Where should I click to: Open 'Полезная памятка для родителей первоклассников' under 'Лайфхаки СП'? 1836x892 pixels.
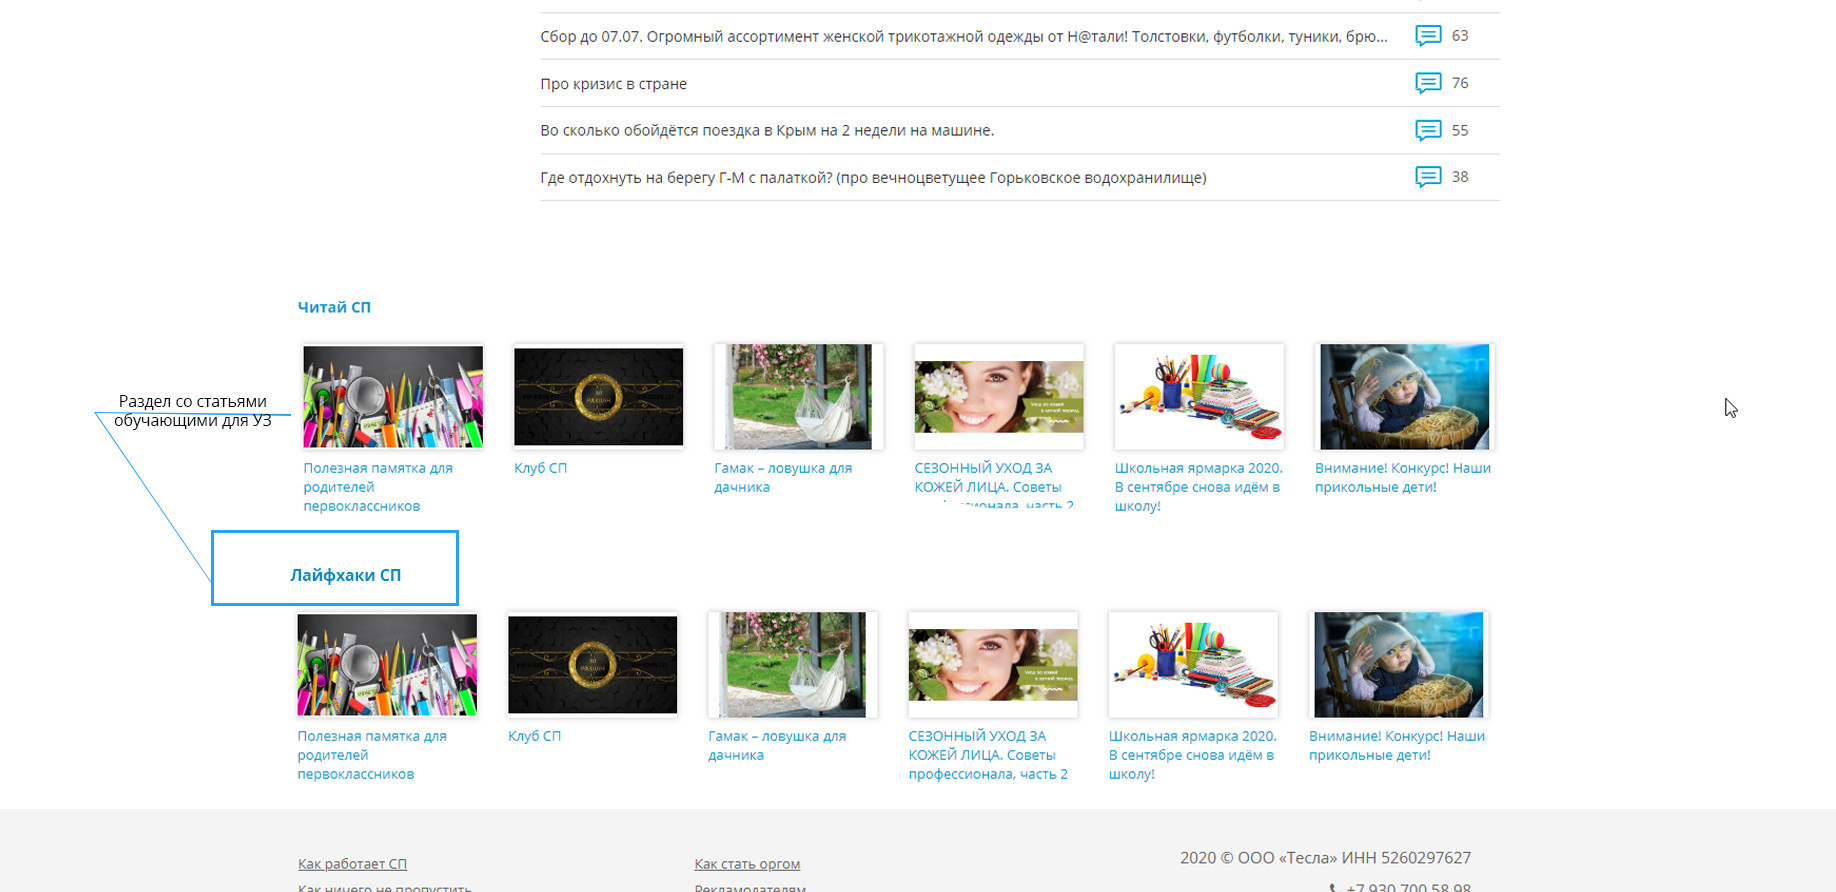[x=372, y=755]
